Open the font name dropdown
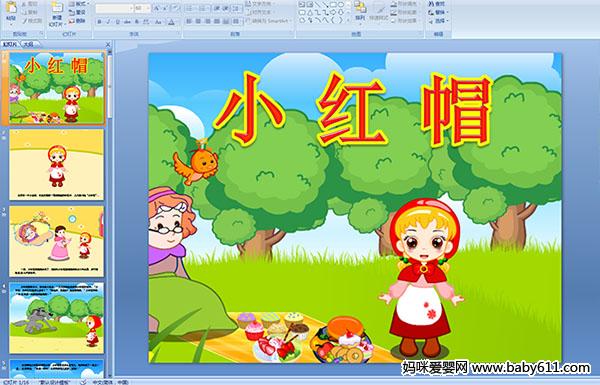The height and width of the screenshot is (385, 600). (114, 8)
